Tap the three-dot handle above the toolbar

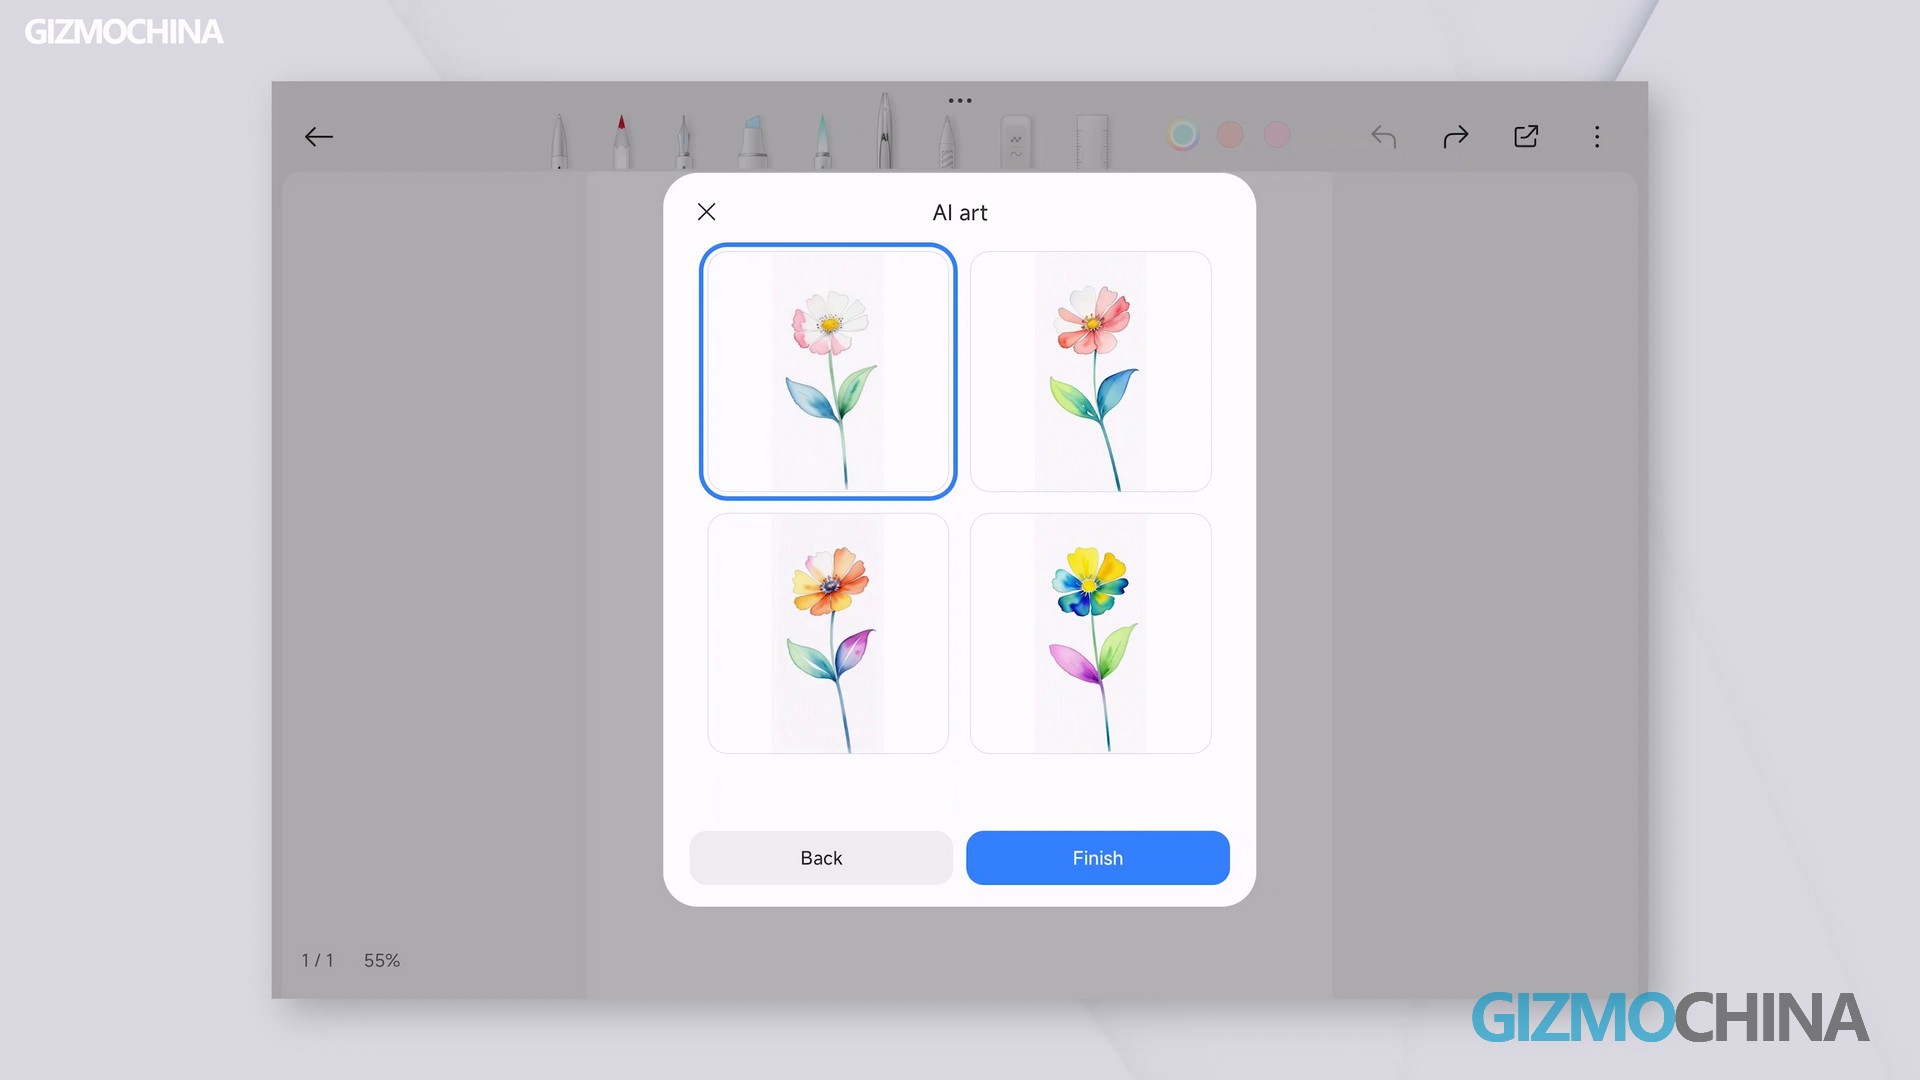960,100
